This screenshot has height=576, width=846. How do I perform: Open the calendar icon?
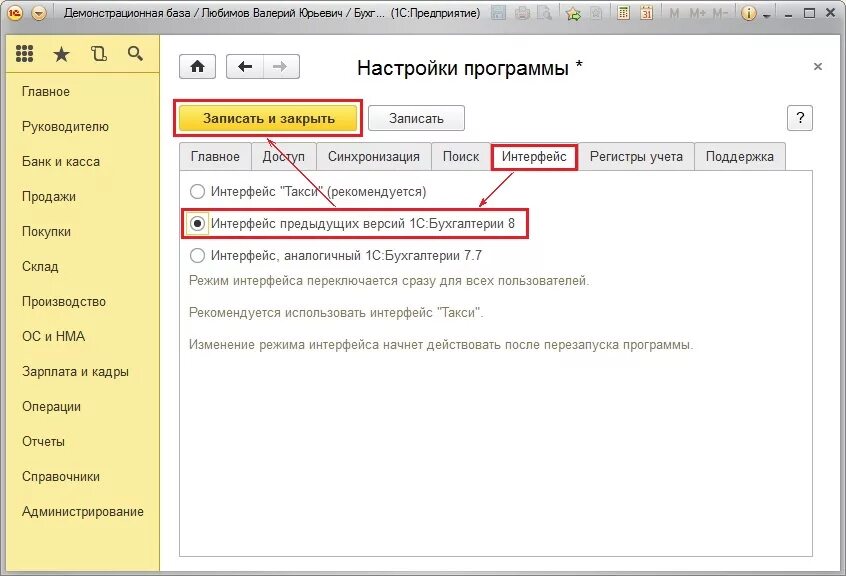coord(646,13)
